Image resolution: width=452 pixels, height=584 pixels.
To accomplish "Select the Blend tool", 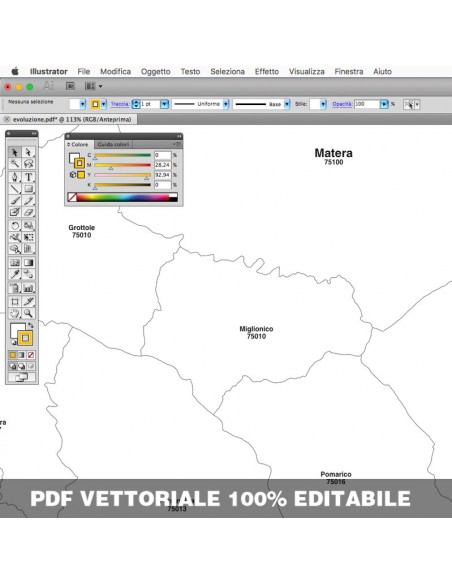I will point(28,274).
